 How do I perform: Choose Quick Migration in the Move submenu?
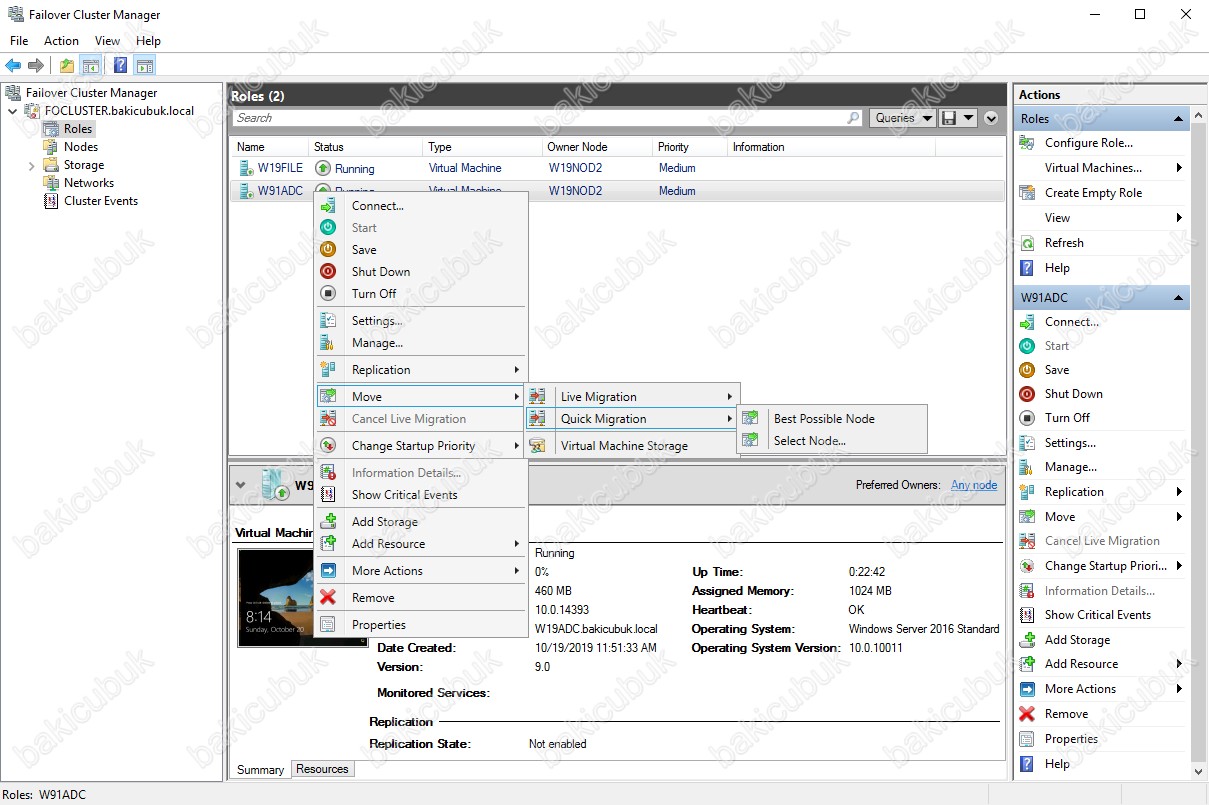632,419
